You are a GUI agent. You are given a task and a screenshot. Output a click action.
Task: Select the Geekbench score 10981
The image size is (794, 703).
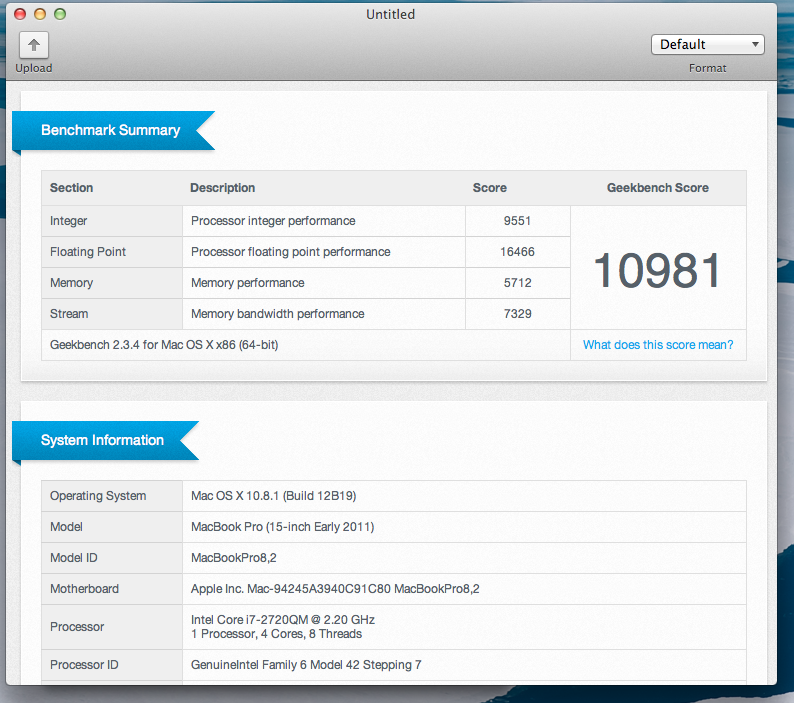click(657, 271)
